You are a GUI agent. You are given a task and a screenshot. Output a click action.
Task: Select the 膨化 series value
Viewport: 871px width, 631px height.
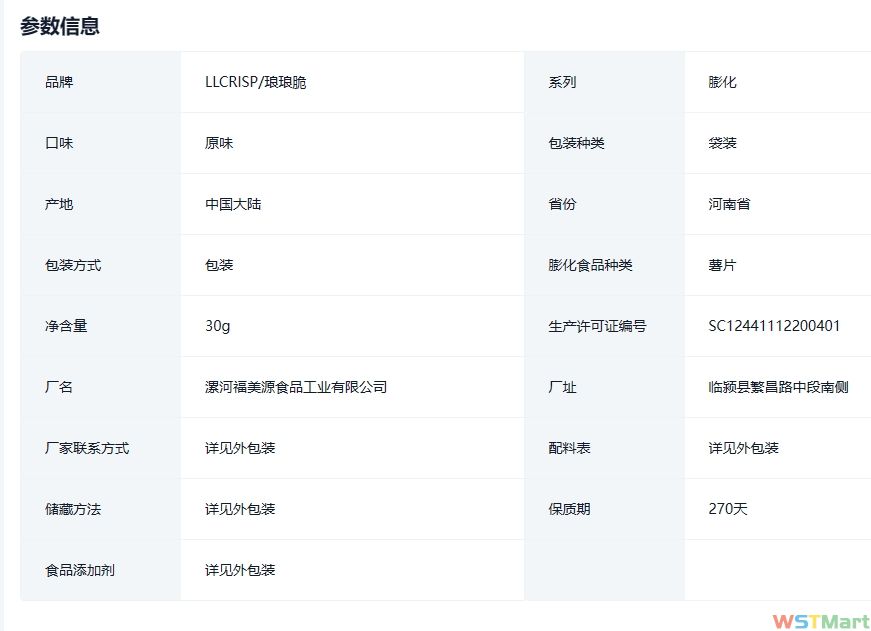pyautogui.click(x=722, y=82)
